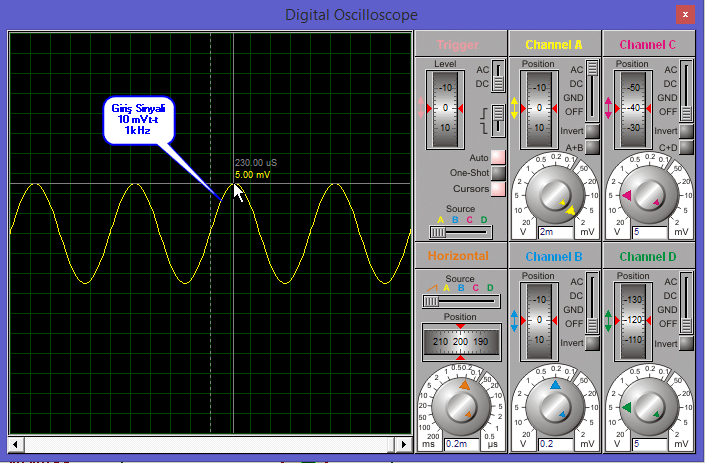Click the yellow Channel A position arrow

[x=515, y=107]
